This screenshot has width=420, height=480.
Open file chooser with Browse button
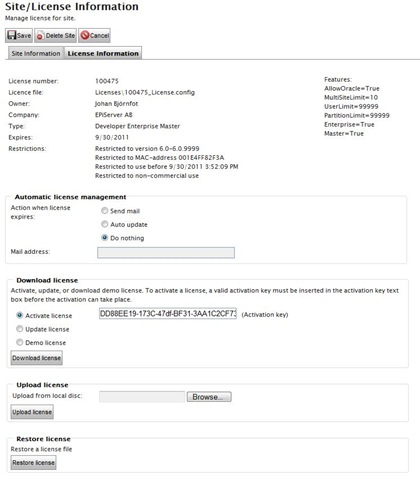[209, 397]
